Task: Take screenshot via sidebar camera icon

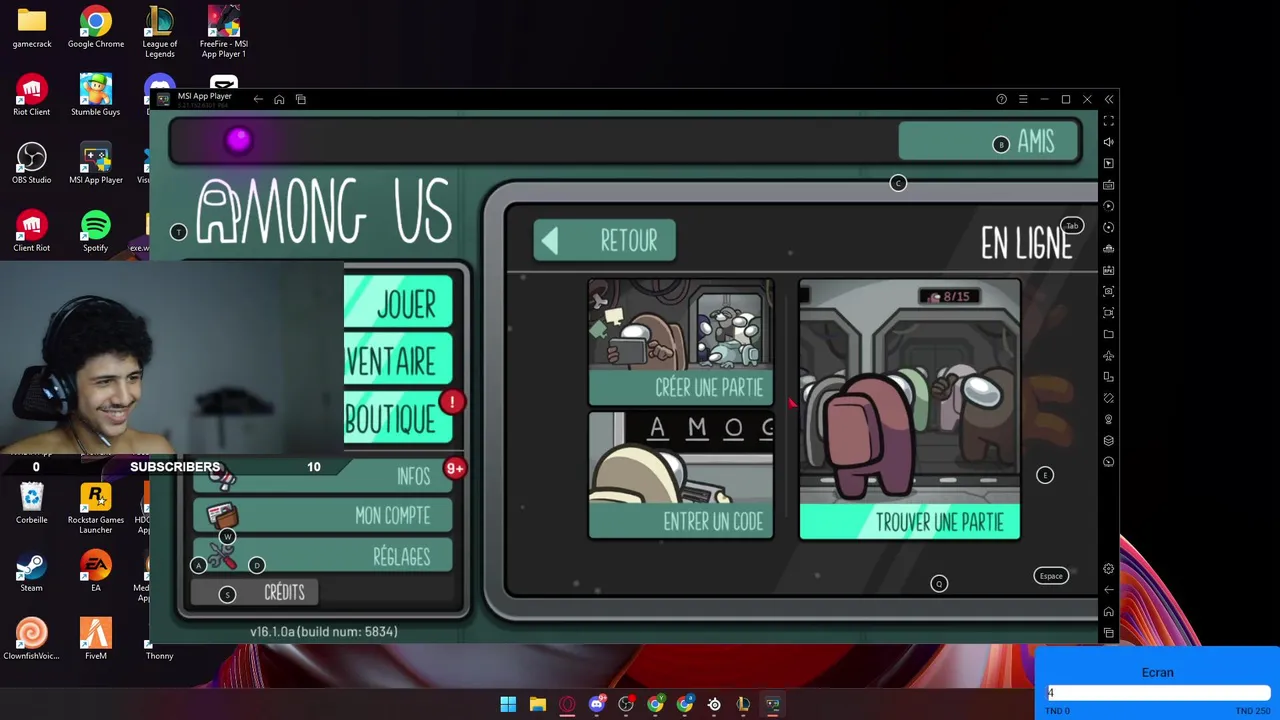Action: [1109, 291]
